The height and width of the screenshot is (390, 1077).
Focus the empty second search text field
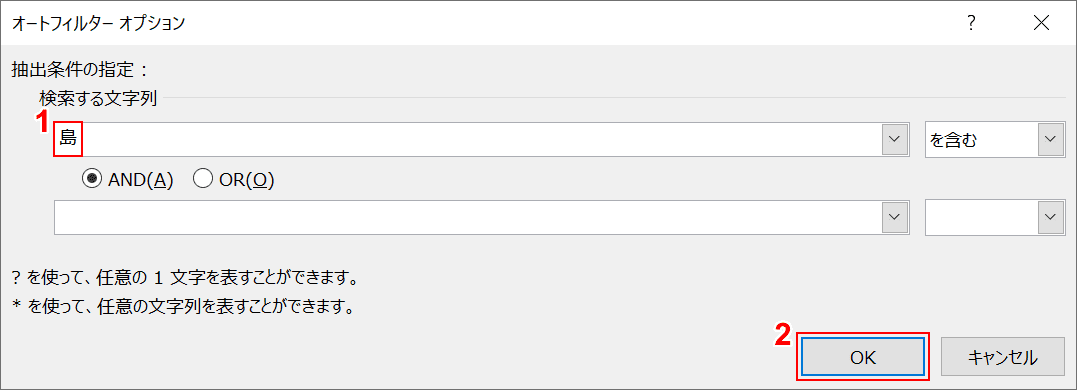tap(468, 217)
